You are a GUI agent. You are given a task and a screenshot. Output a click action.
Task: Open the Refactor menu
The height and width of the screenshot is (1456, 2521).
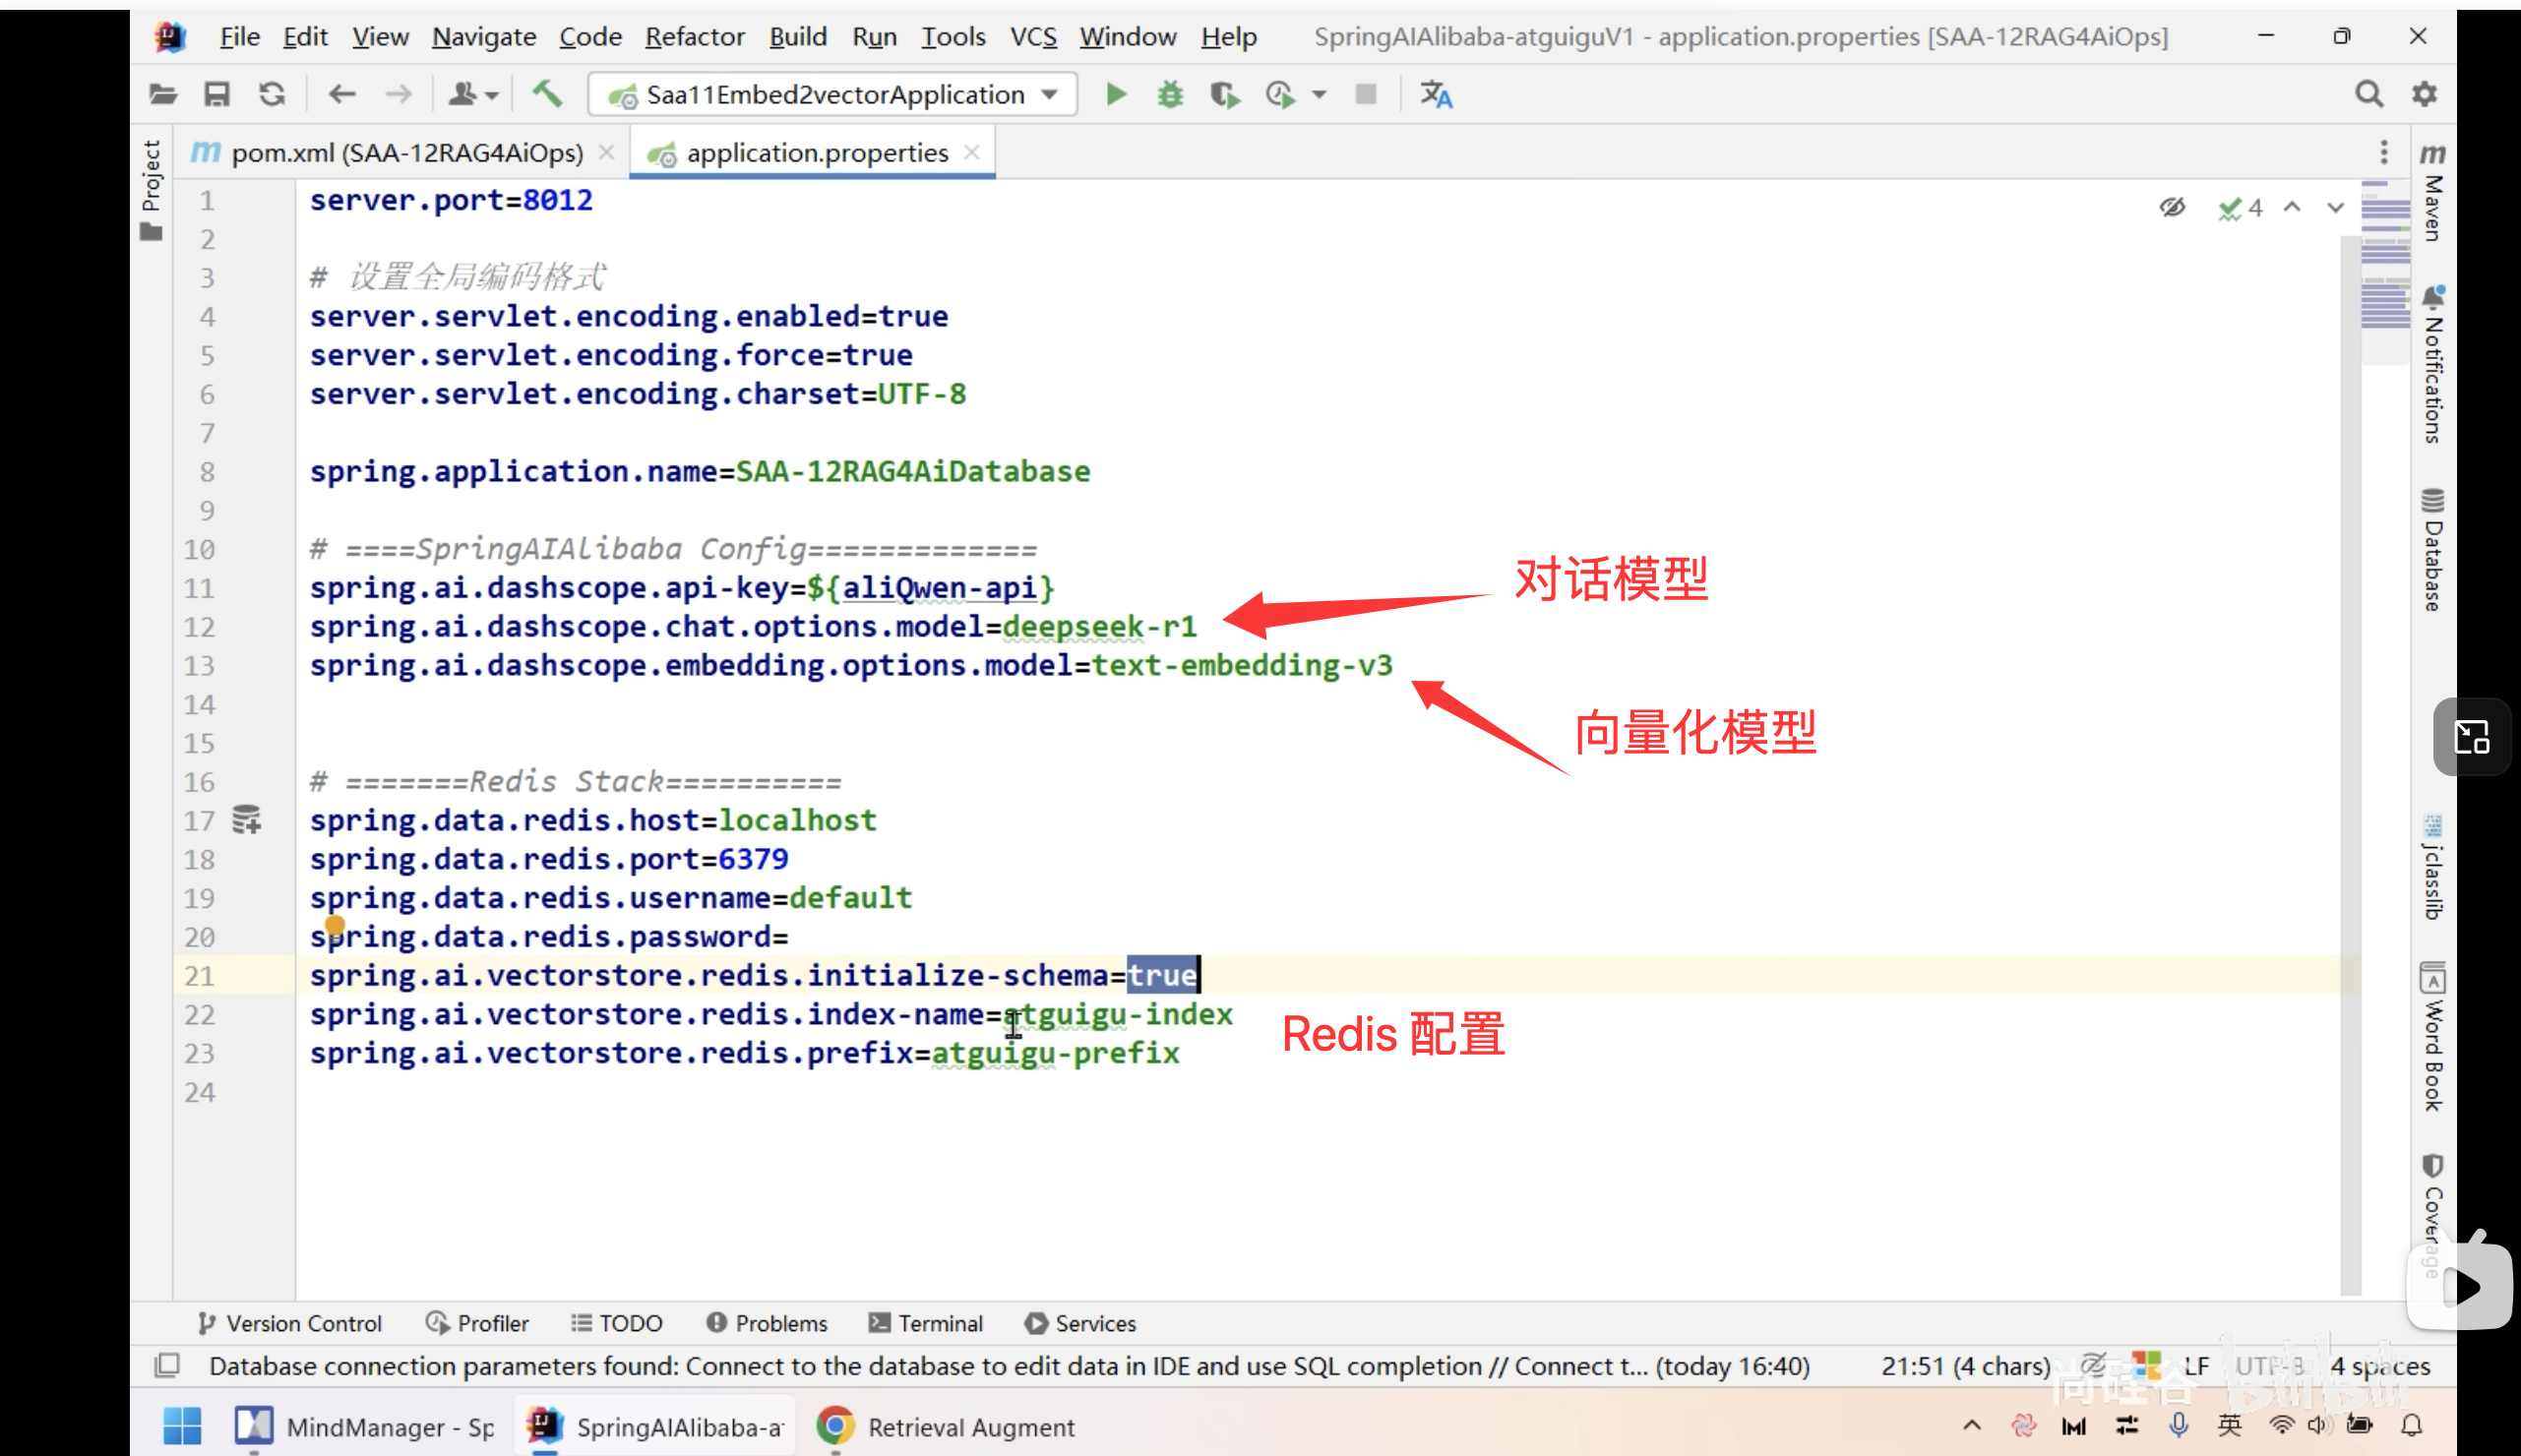coord(694,37)
